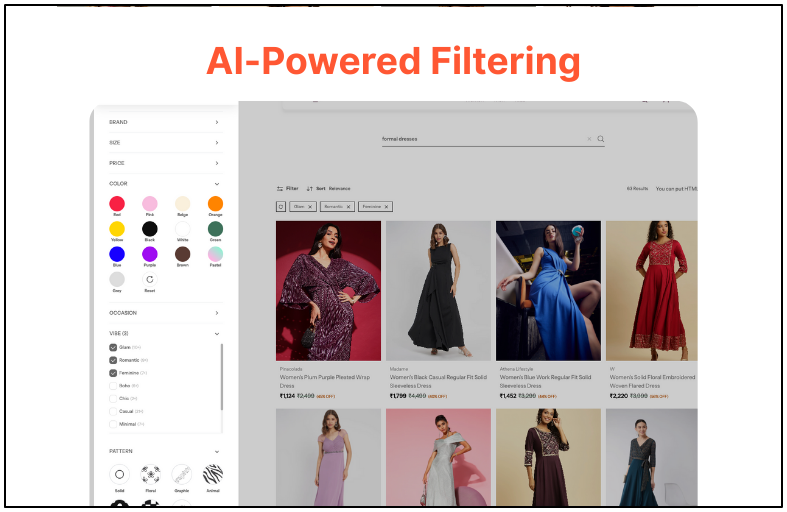Click the Athena Lifestyle brand label
Image resolution: width=787 pixels, height=512 pixels.
pyautogui.click(x=516, y=369)
